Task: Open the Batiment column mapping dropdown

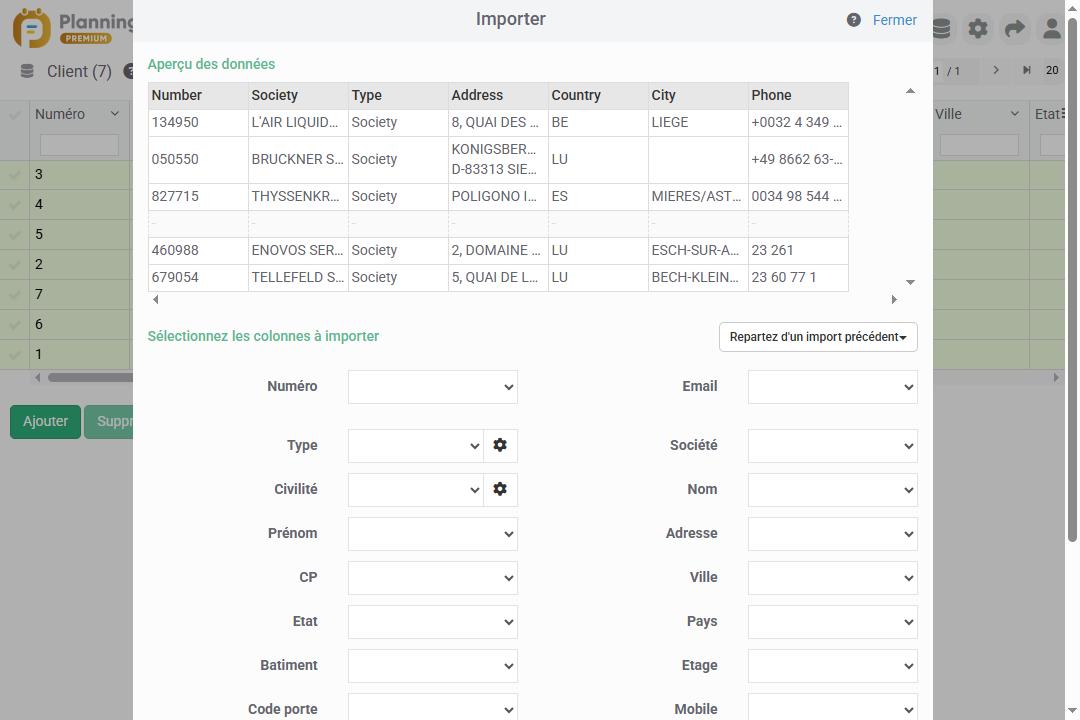Action: point(433,666)
